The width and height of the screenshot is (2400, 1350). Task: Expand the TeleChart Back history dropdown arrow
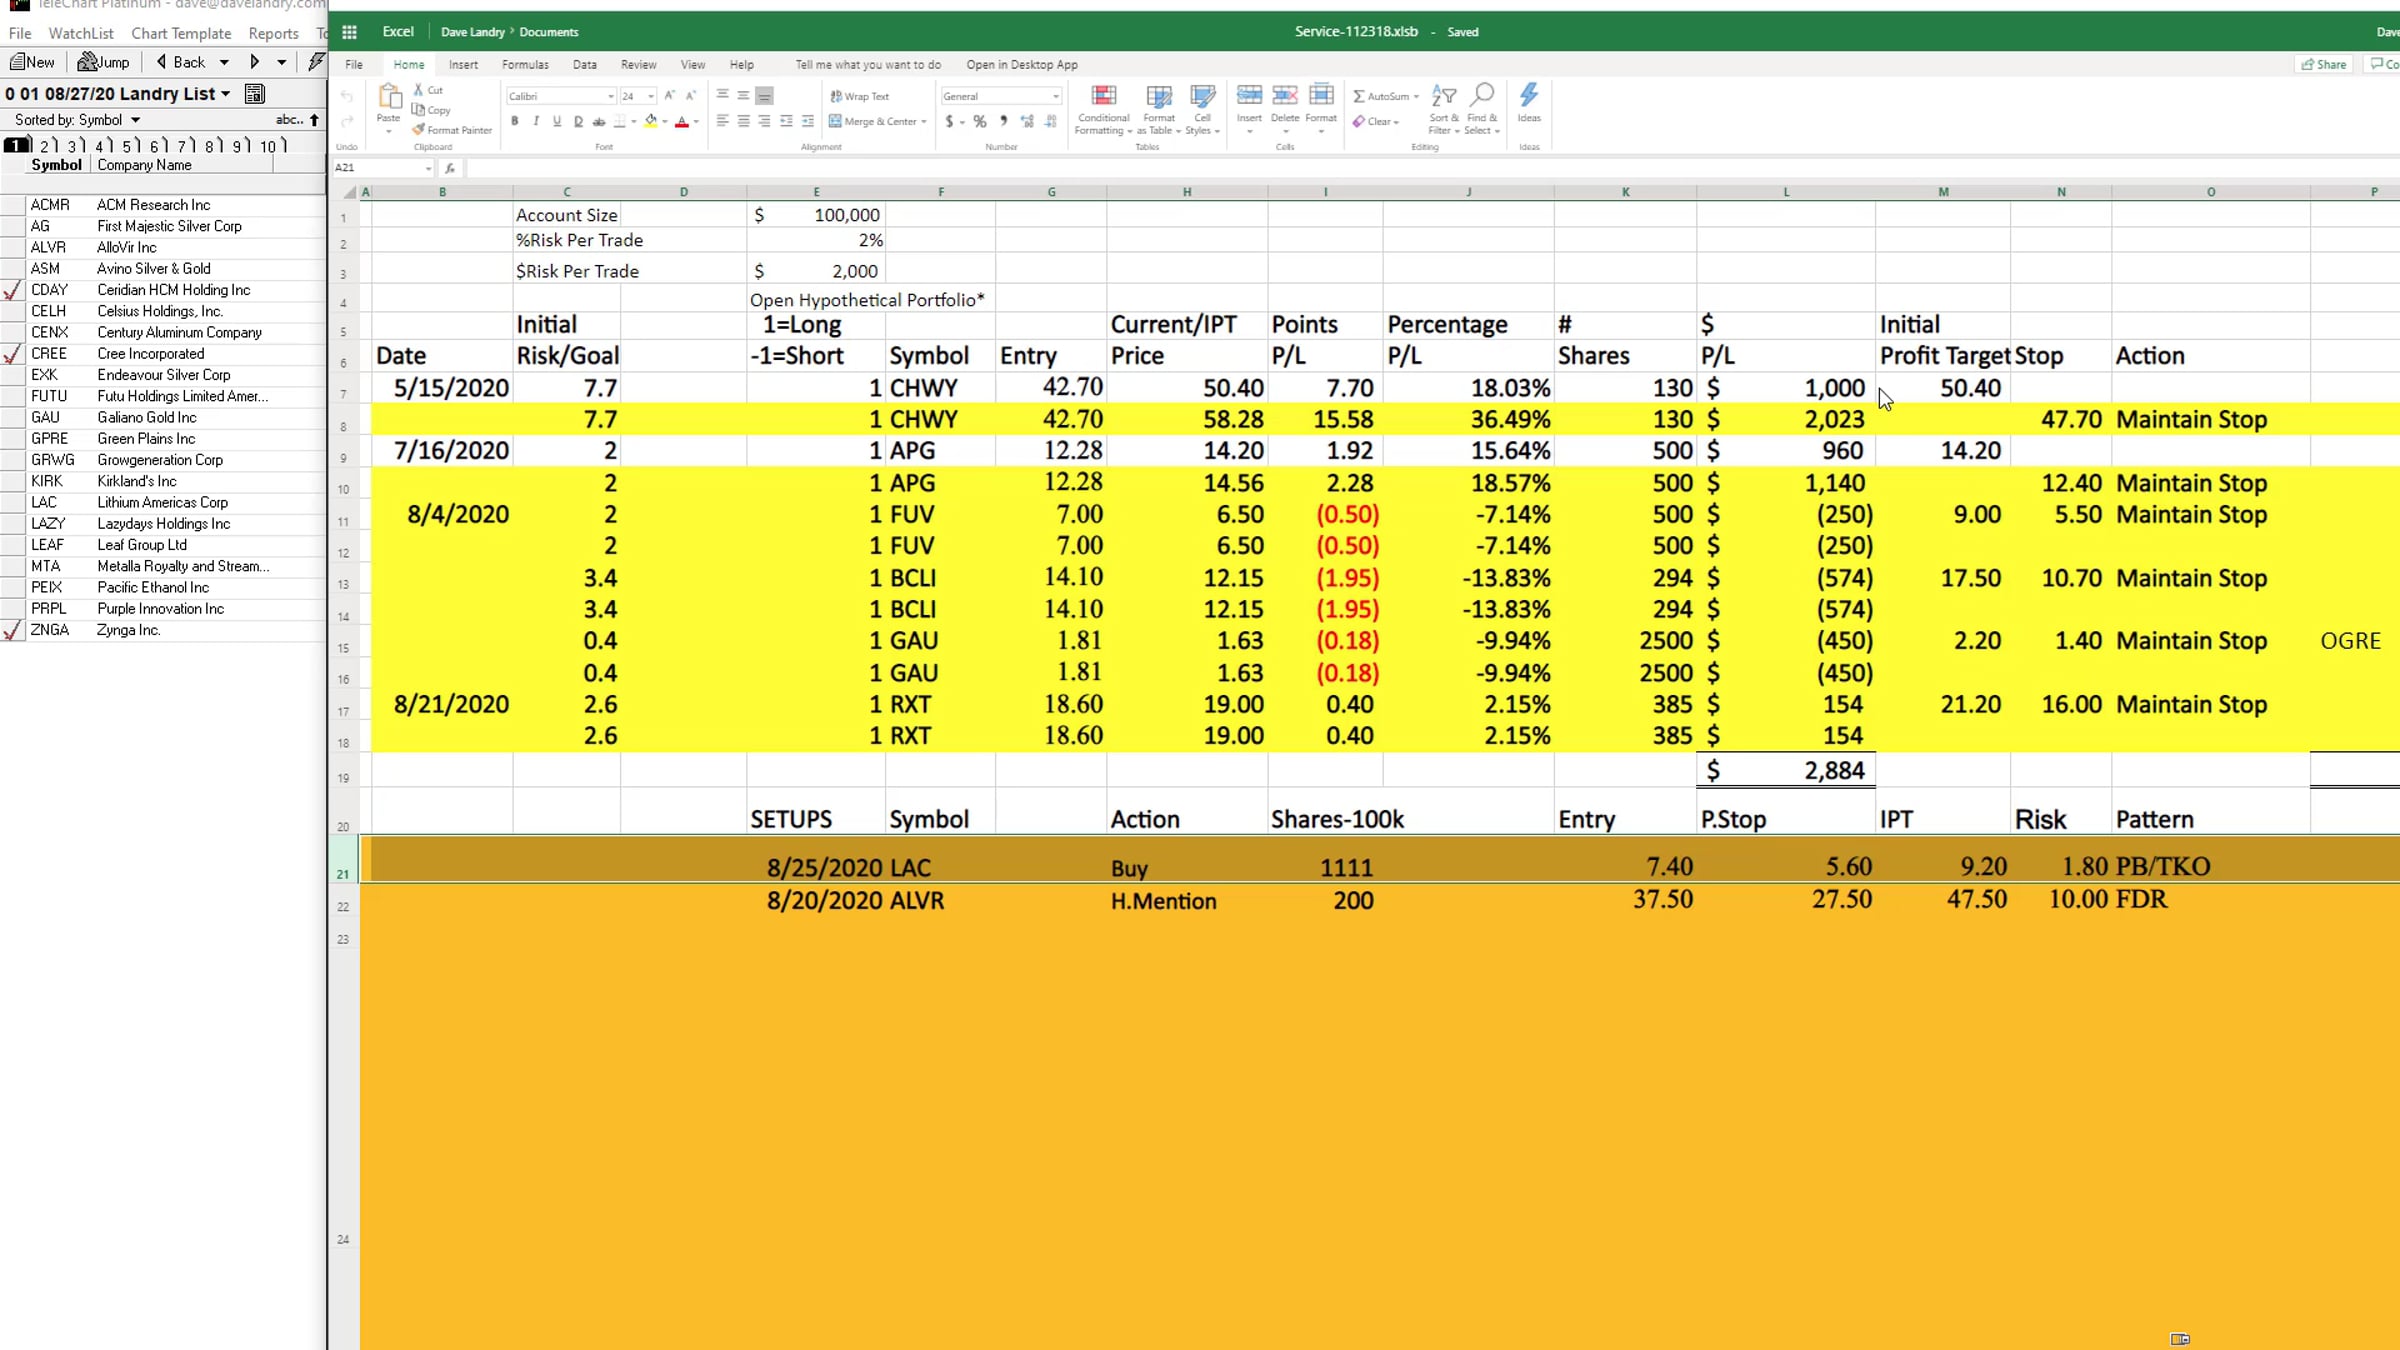coord(224,62)
